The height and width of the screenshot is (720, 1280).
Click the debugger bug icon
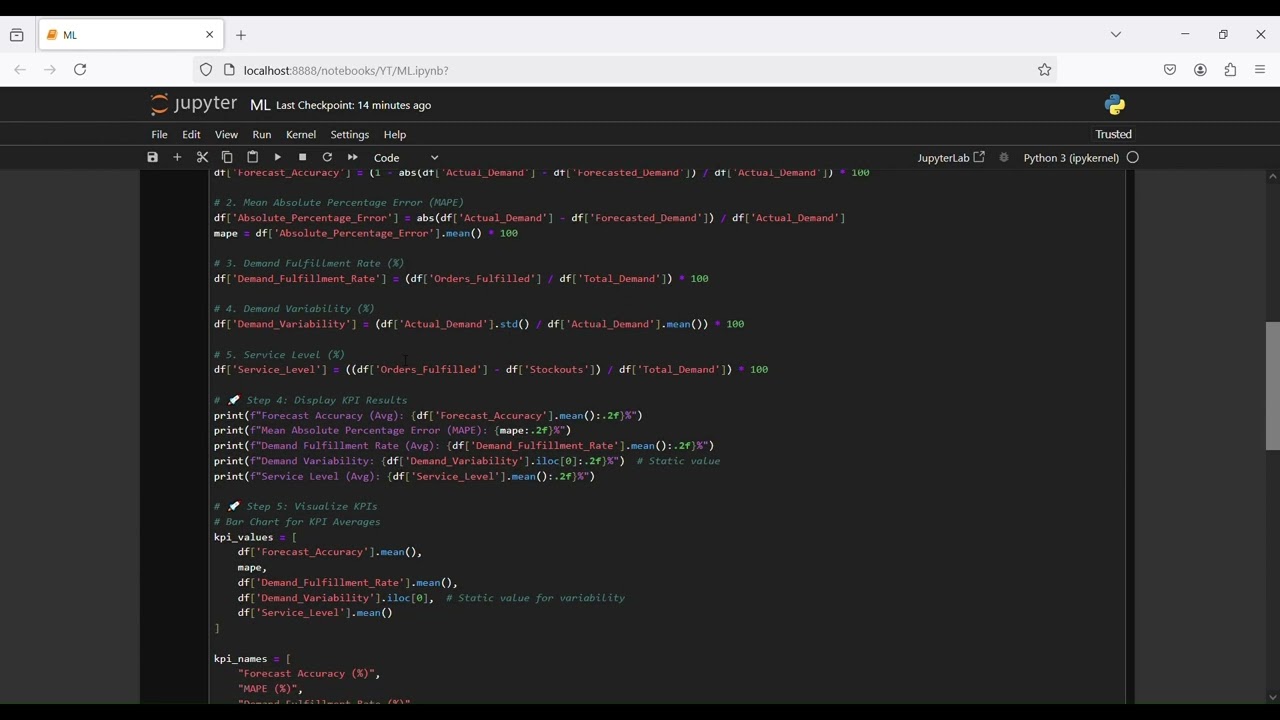tap(1004, 158)
